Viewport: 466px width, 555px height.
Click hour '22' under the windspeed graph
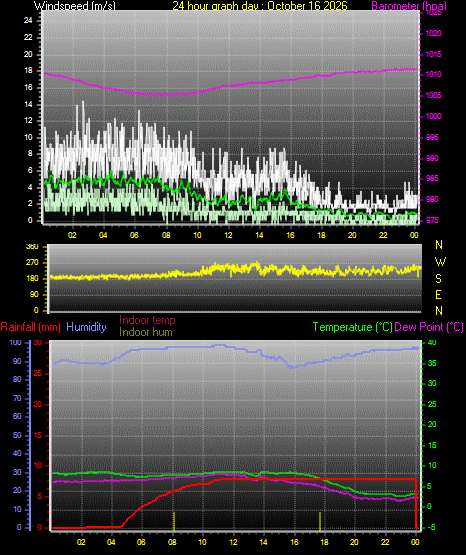[383, 235]
